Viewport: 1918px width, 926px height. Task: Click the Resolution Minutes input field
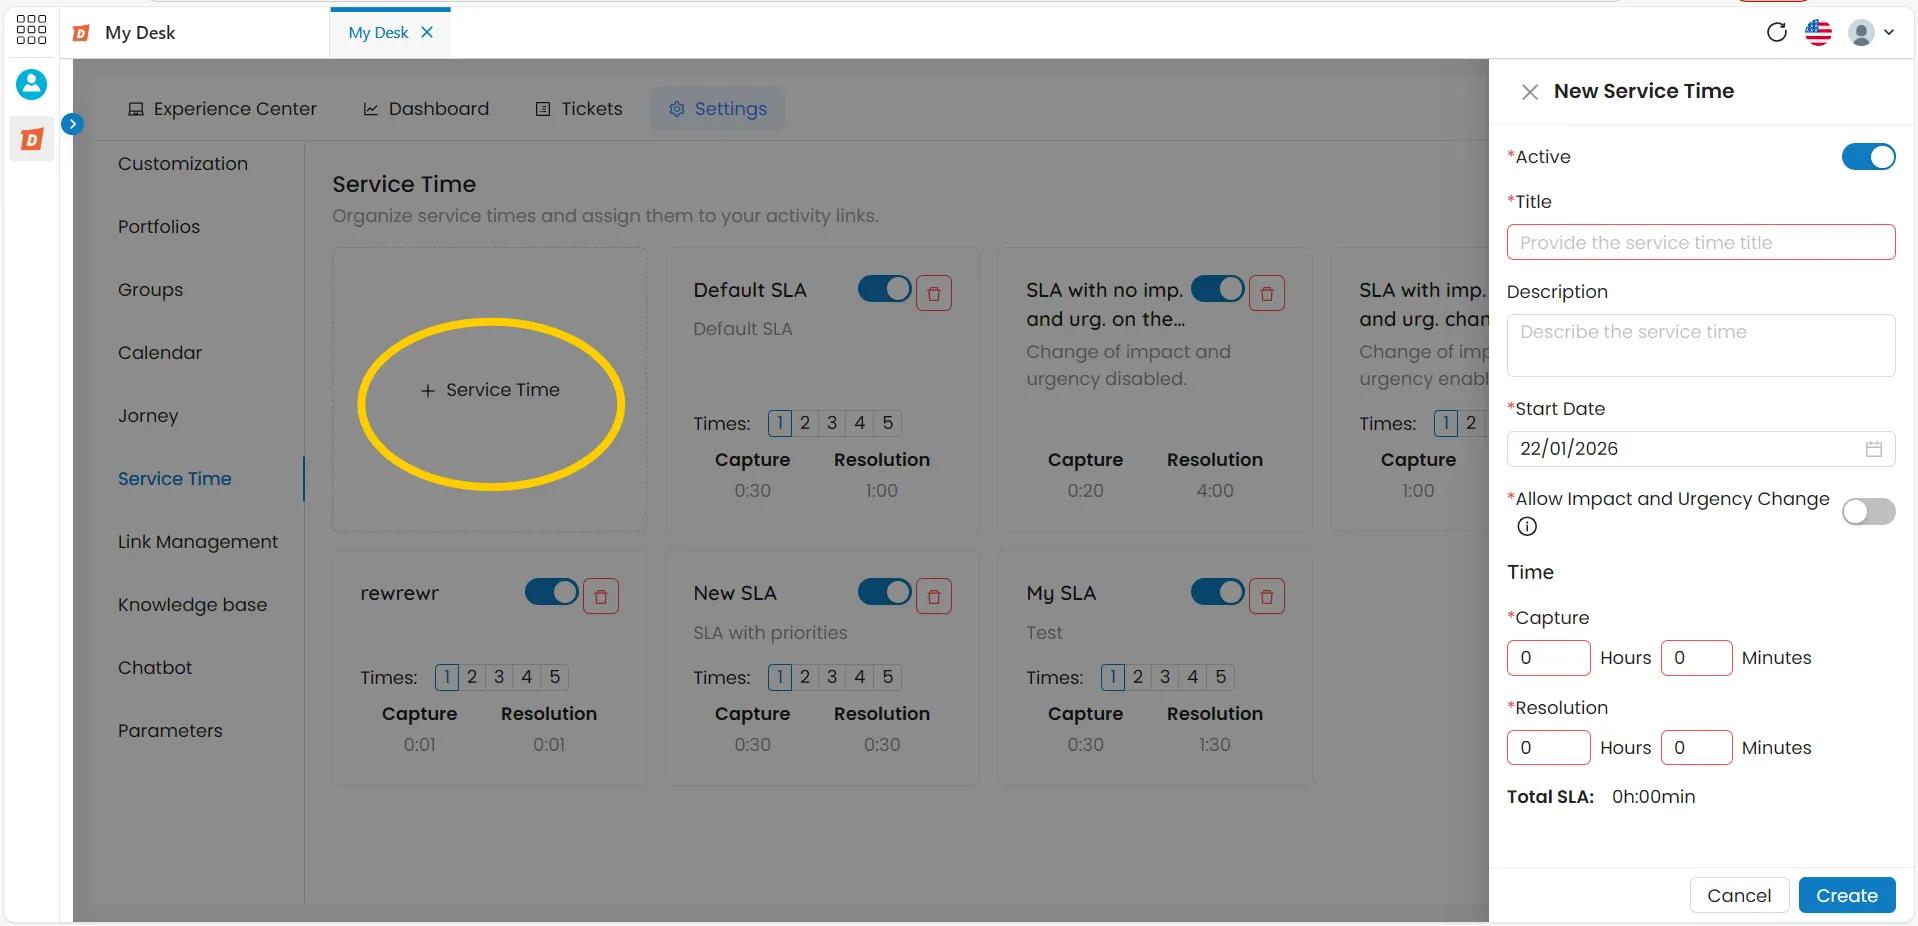pyautogui.click(x=1696, y=748)
